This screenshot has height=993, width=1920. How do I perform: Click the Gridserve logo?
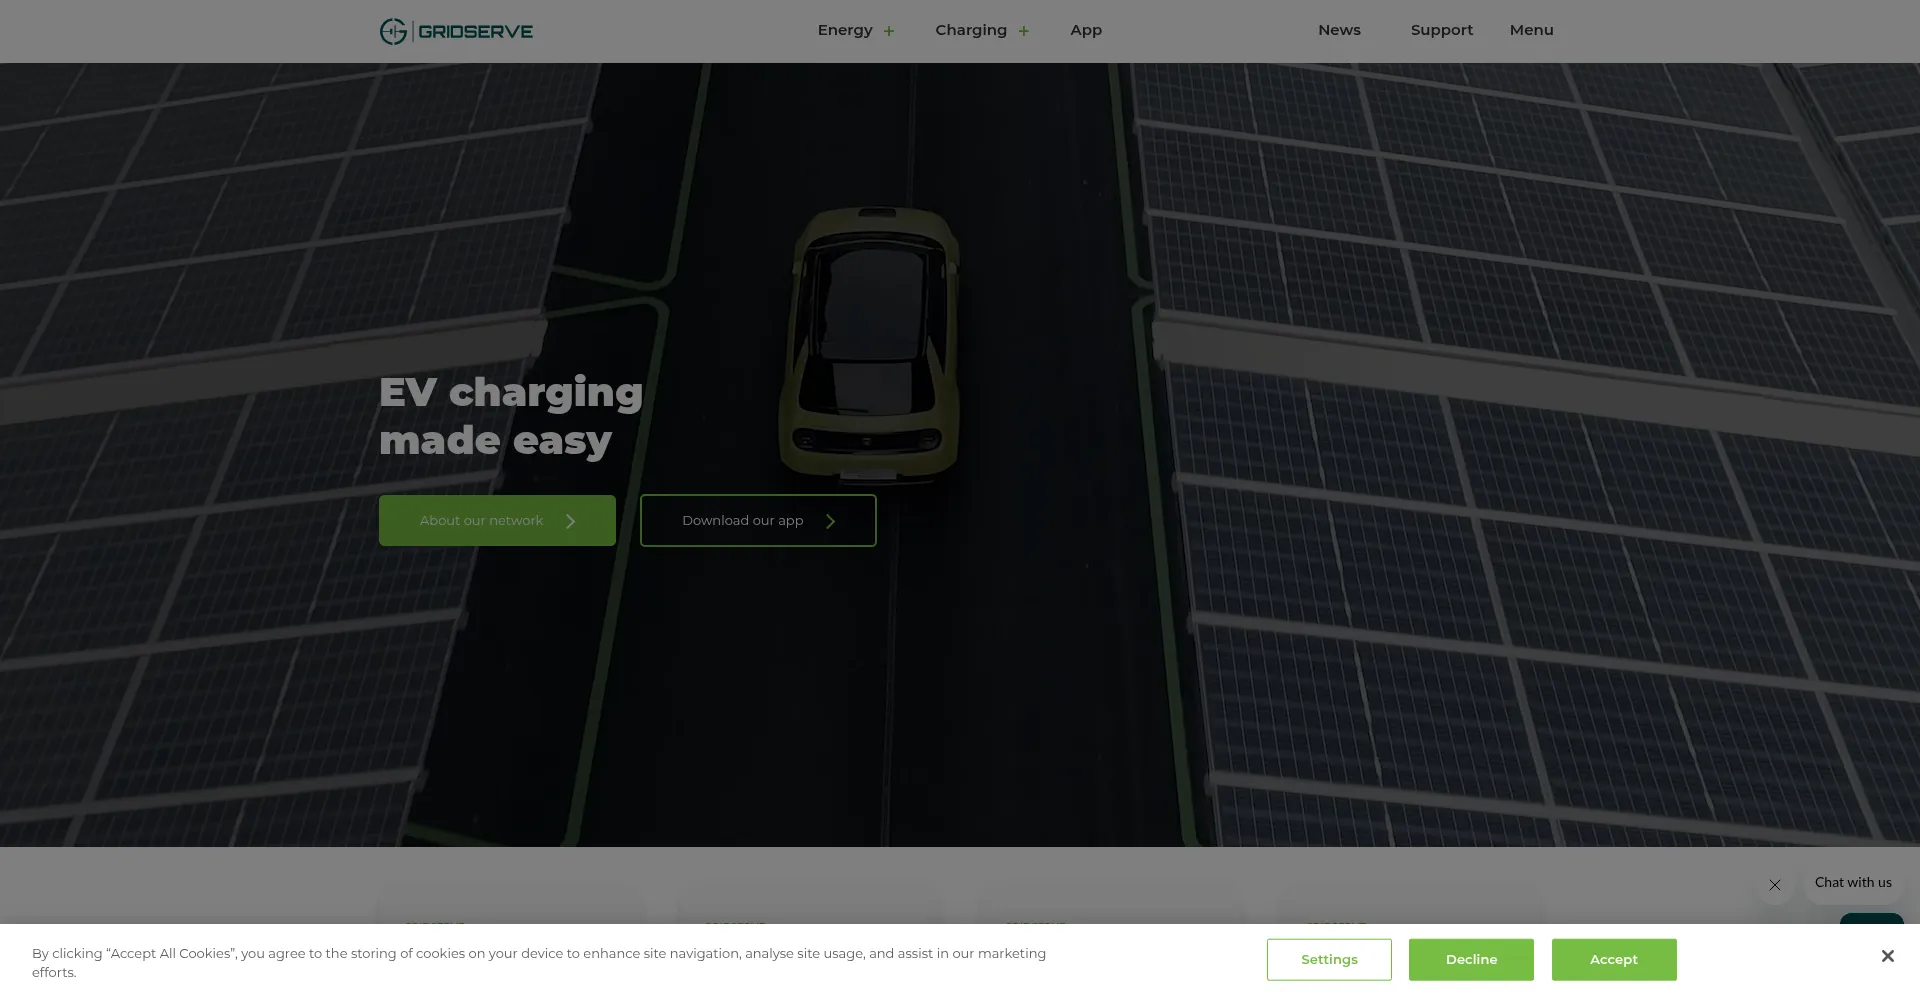click(x=456, y=31)
